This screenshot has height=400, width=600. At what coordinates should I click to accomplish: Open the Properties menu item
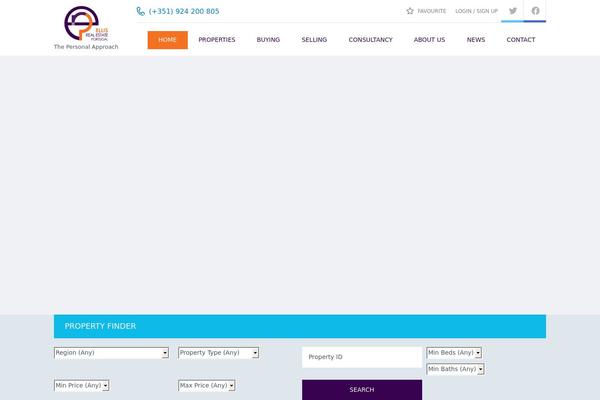[217, 40]
